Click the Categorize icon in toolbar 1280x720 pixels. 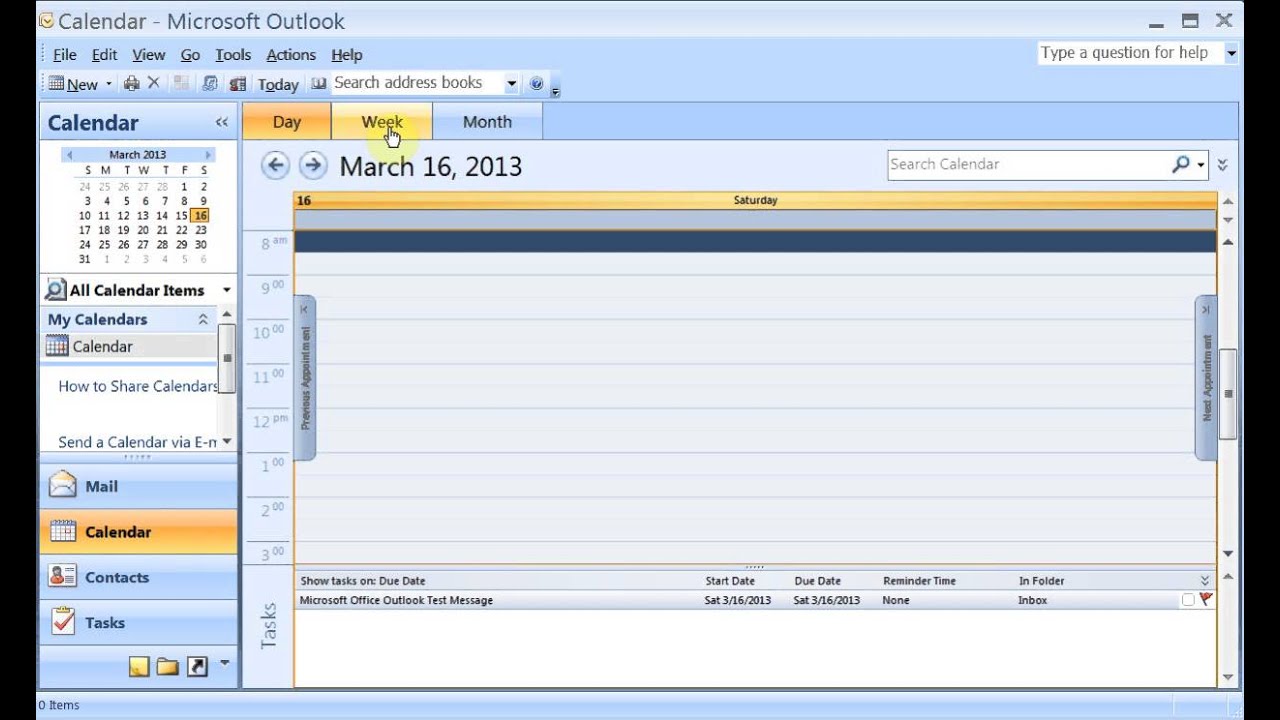[182, 84]
